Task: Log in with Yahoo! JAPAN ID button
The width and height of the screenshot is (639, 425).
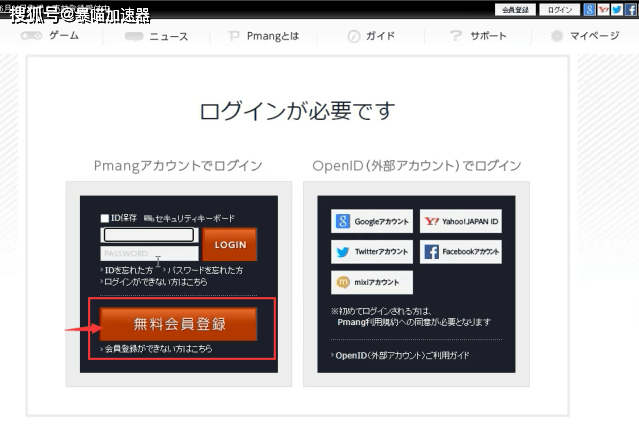Action: (461, 221)
